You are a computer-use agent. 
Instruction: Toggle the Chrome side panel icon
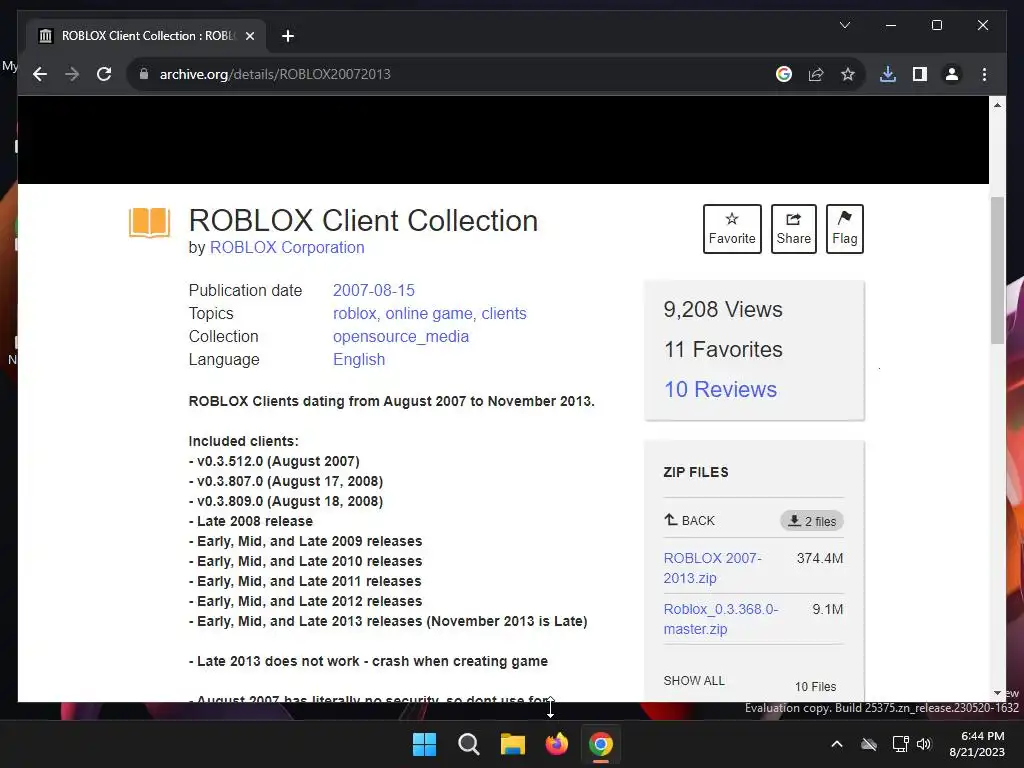point(920,74)
